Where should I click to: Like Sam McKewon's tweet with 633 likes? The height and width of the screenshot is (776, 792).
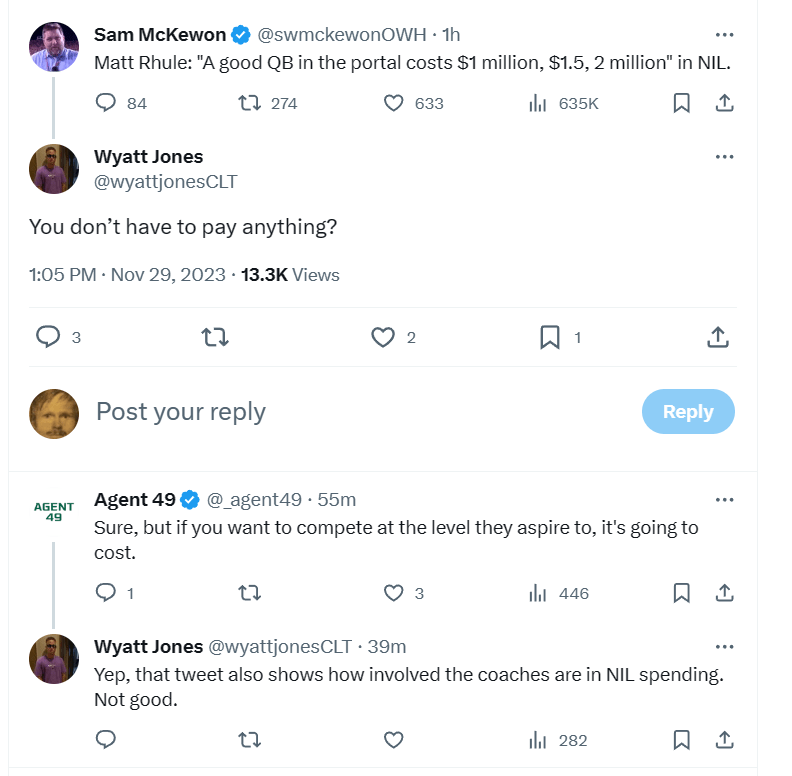[394, 103]
